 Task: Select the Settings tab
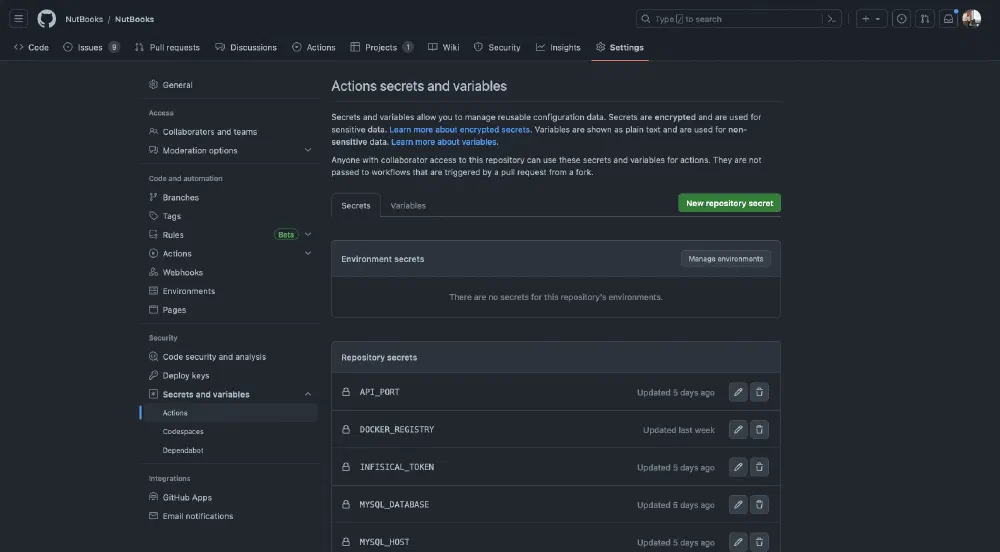click(x=620, y=47)
